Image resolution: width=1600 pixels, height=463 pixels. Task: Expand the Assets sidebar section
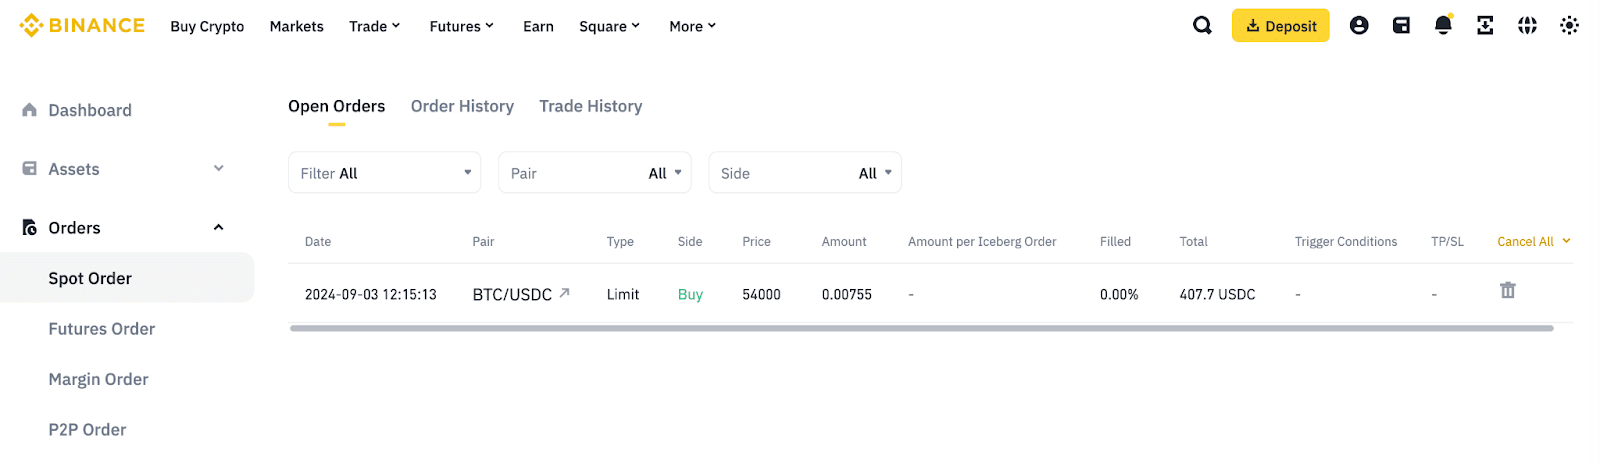click(x=218, y=169)
